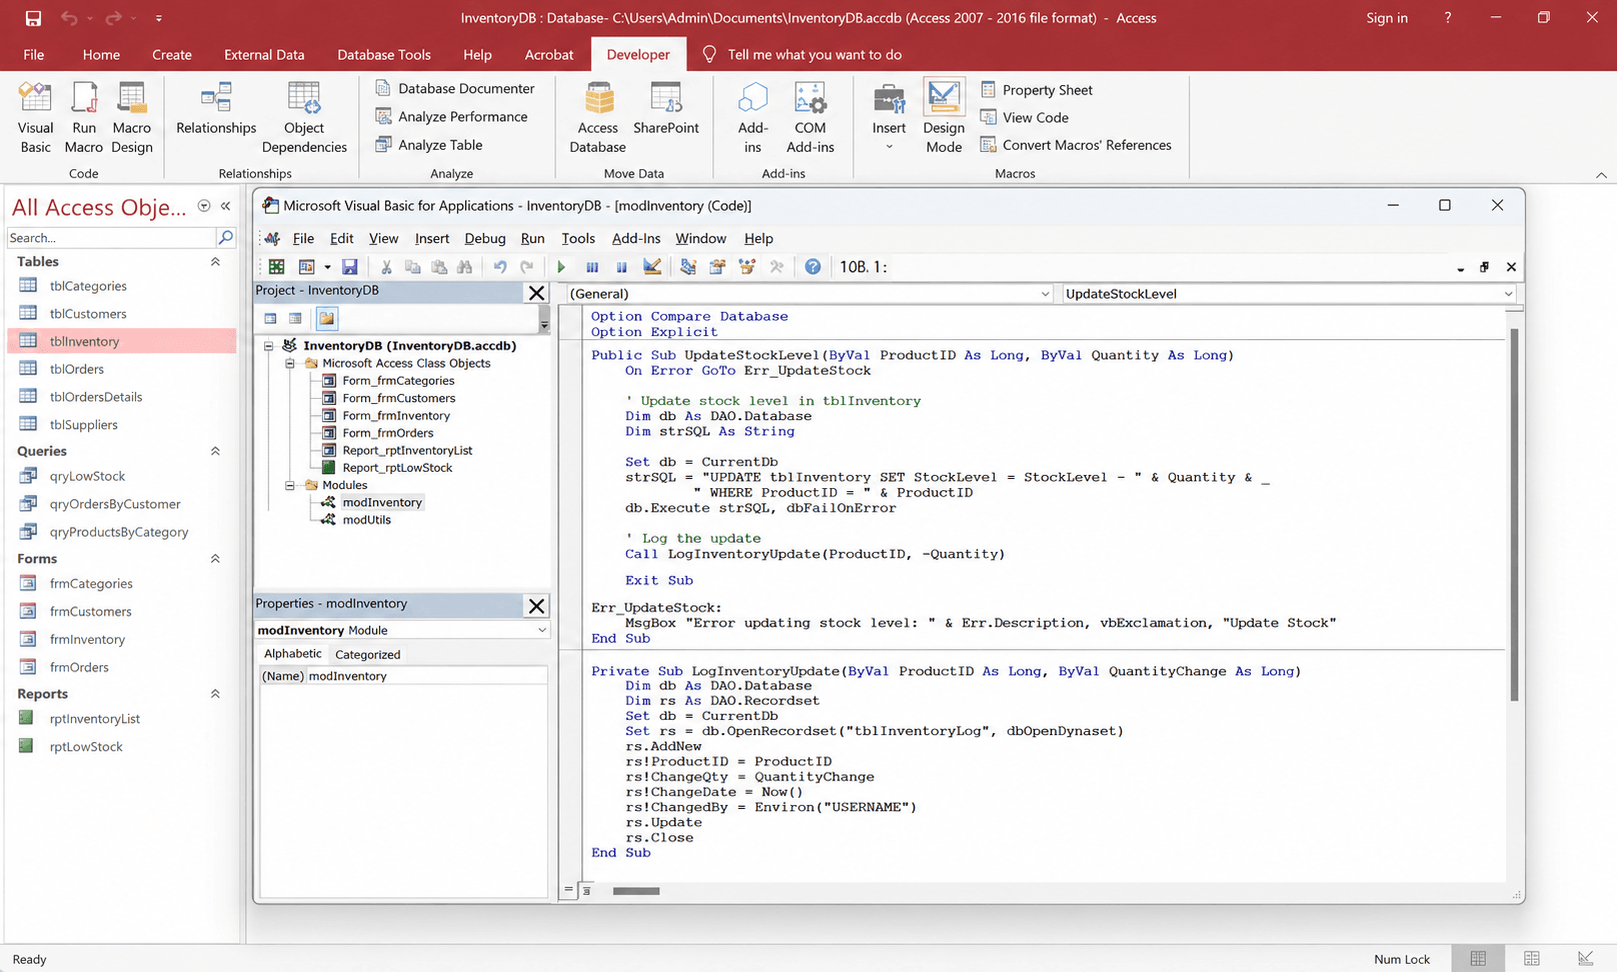Click View Microsoft Access icon in VBA toolbar
Image resolution: width=1617 pixels, height=972 pixels.
(x=277, y=267)
